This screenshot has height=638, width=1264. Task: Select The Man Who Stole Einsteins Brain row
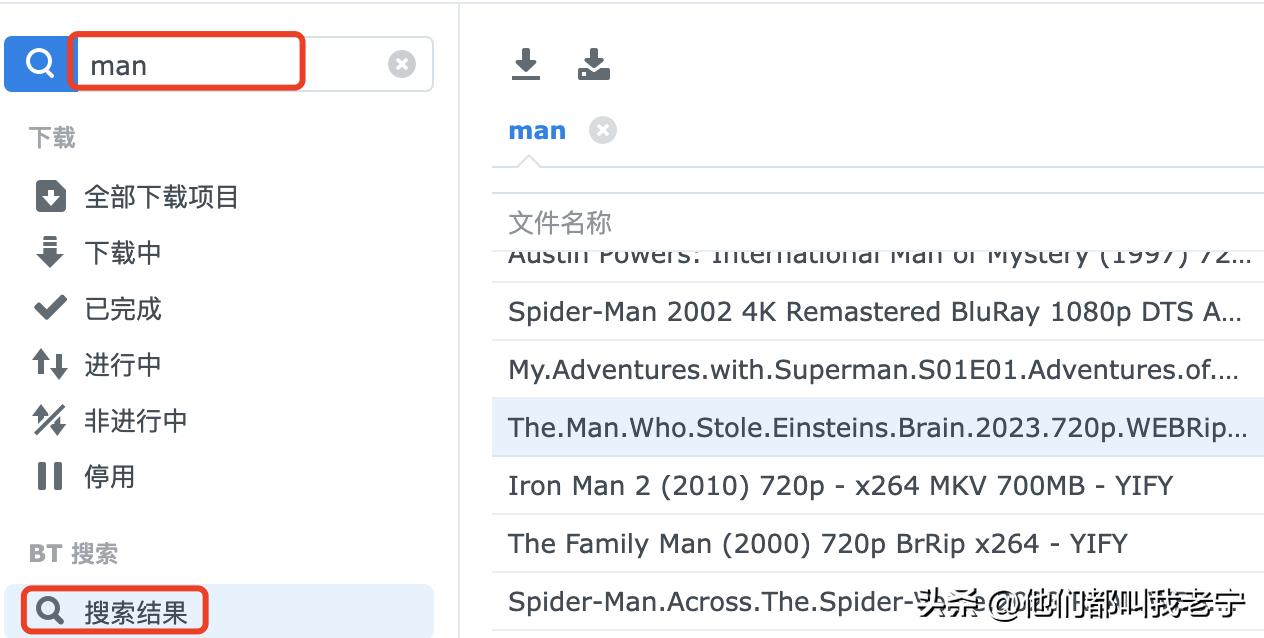tap(878, 428)
